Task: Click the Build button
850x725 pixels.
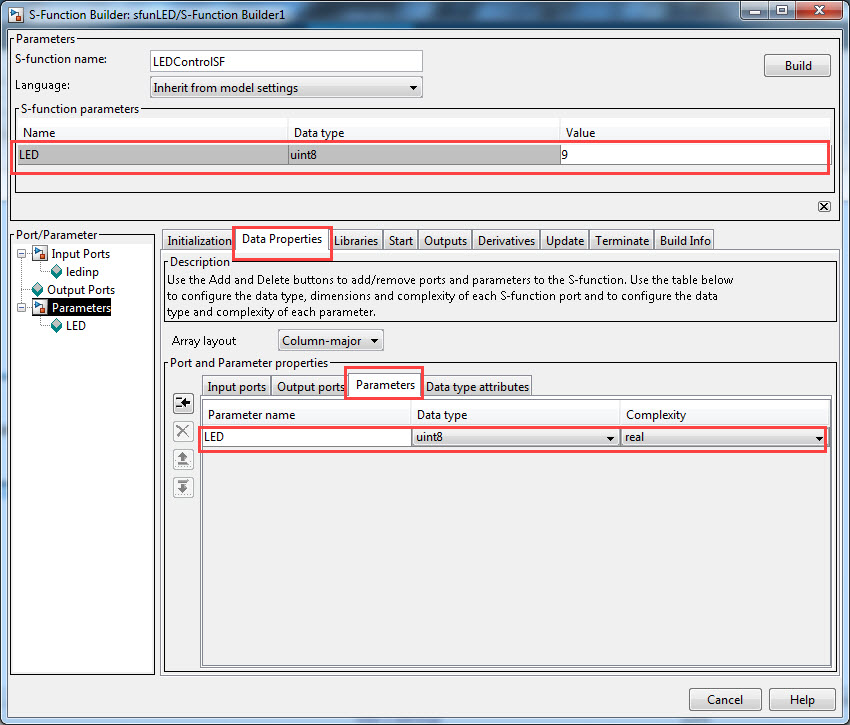Action: 797,65
